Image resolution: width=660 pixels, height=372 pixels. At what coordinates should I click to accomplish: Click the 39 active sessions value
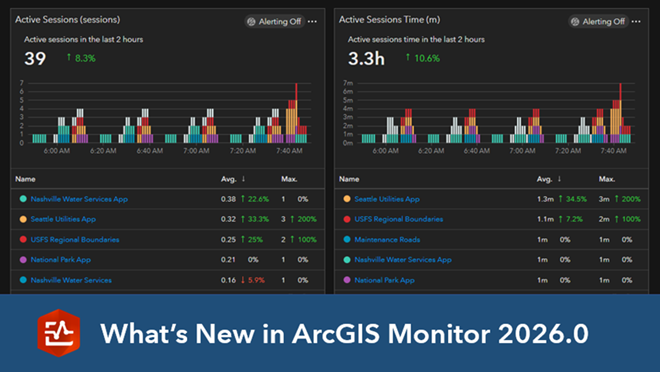(35, 58)
